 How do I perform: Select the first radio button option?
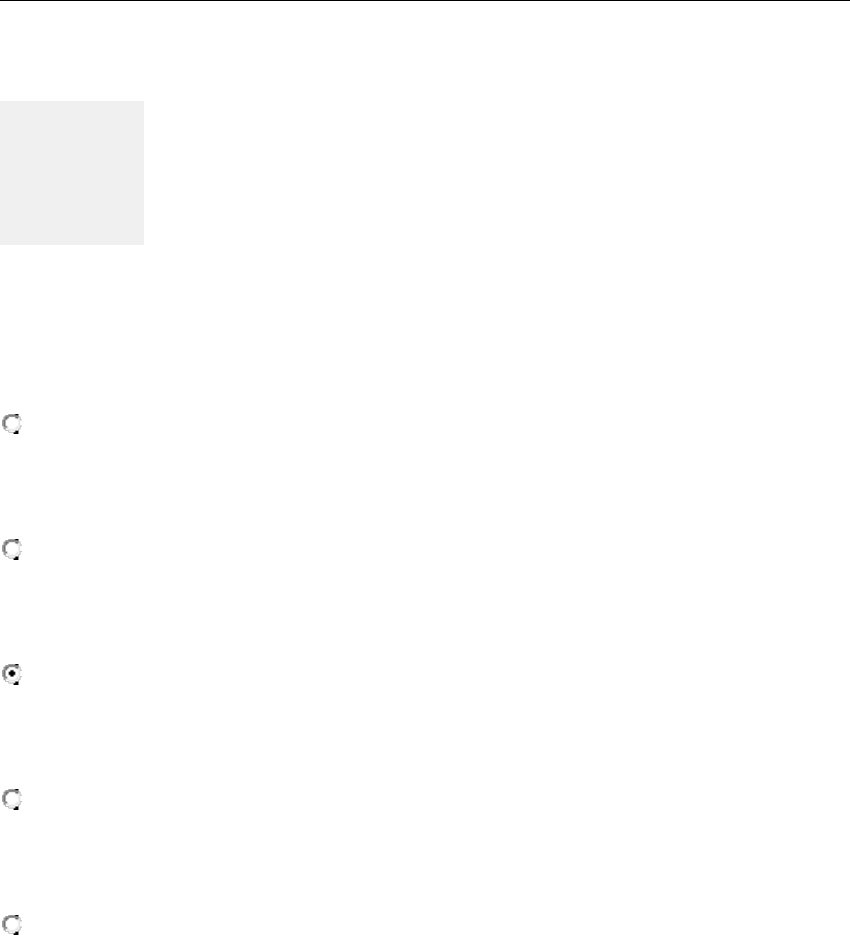(13, 425)
